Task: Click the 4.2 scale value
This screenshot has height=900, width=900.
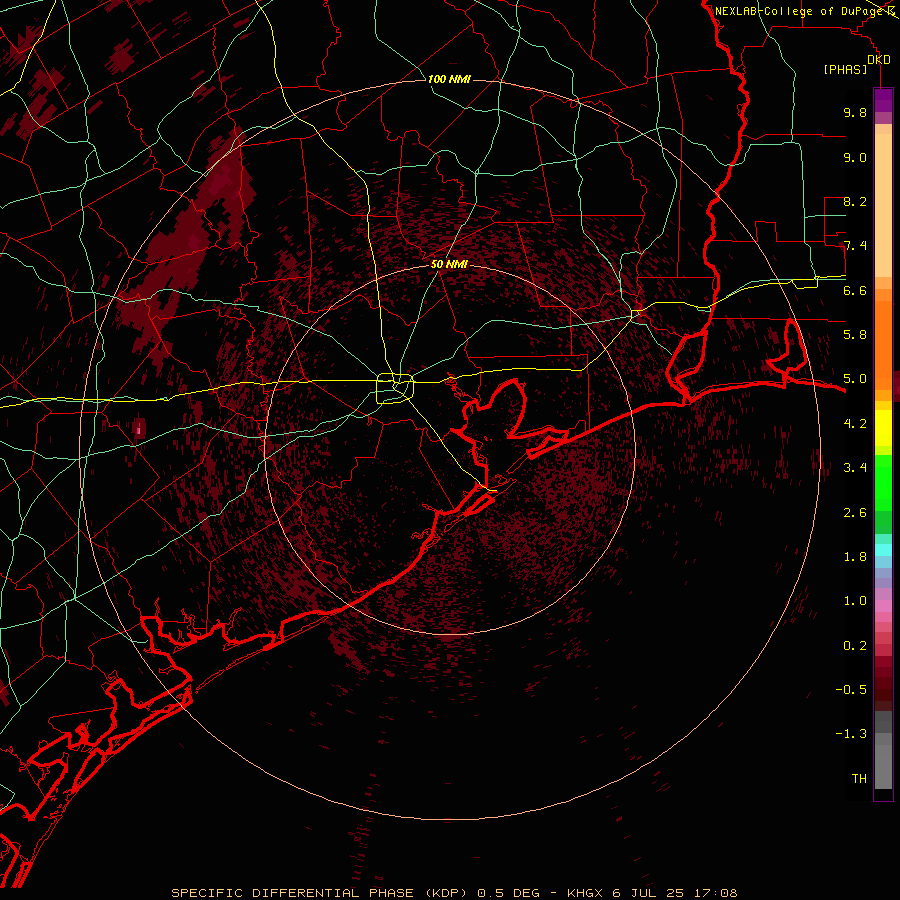Action: pyautogui.click(x=855, y=424)
